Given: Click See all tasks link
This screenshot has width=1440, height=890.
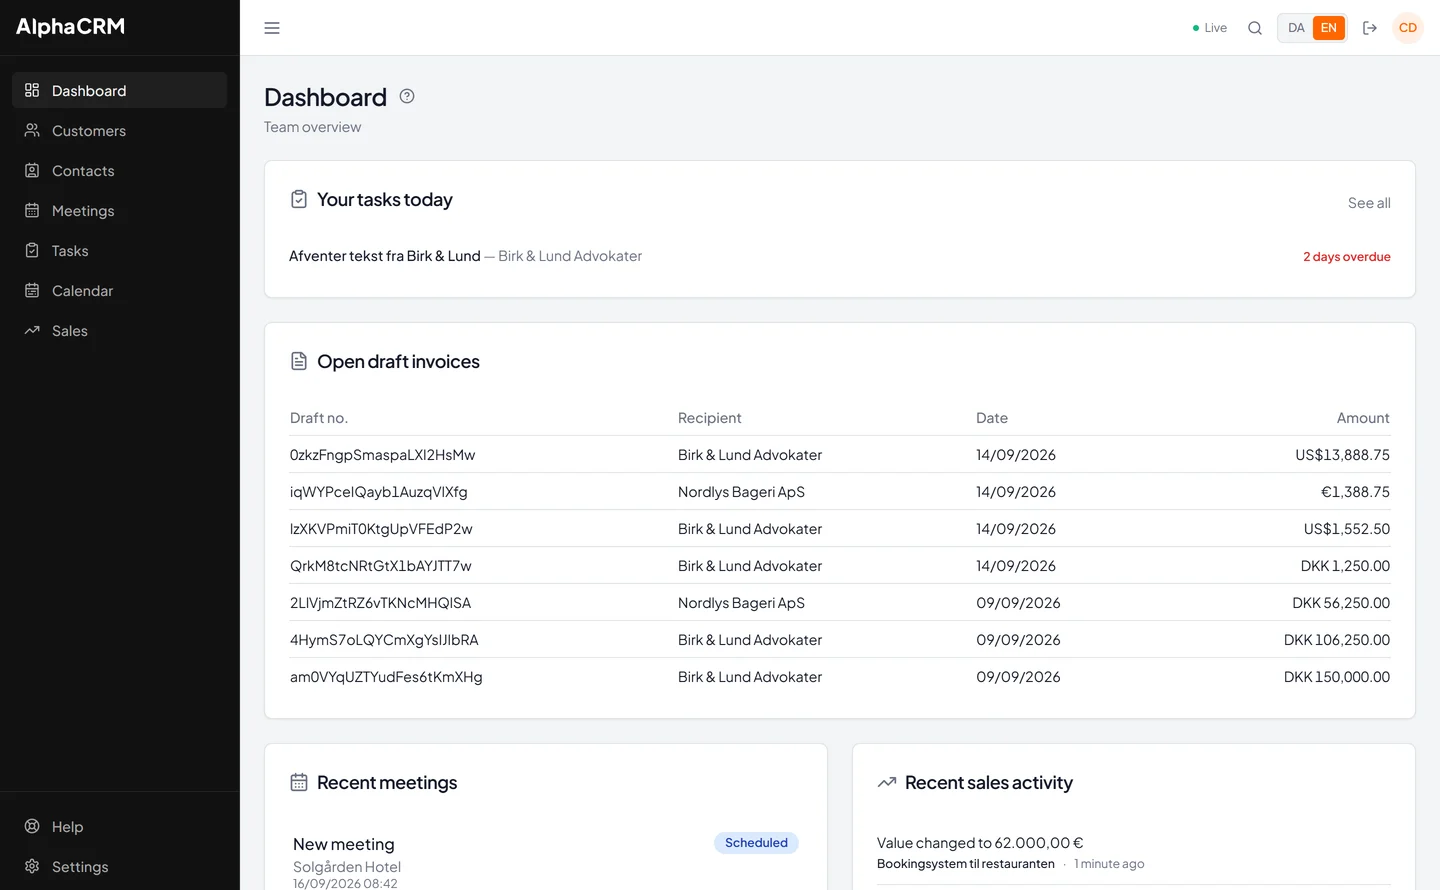Looking at the screenshot, I should (1369, 203).
